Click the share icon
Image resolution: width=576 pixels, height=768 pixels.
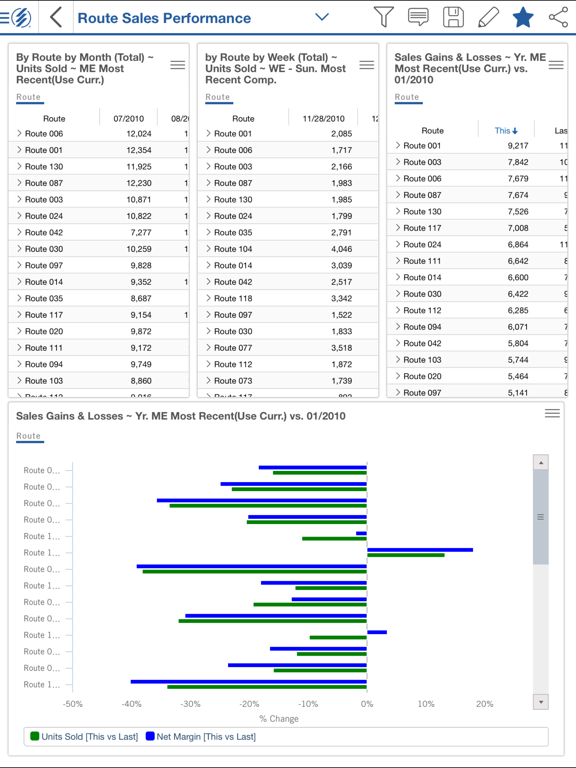coord(558,17)
